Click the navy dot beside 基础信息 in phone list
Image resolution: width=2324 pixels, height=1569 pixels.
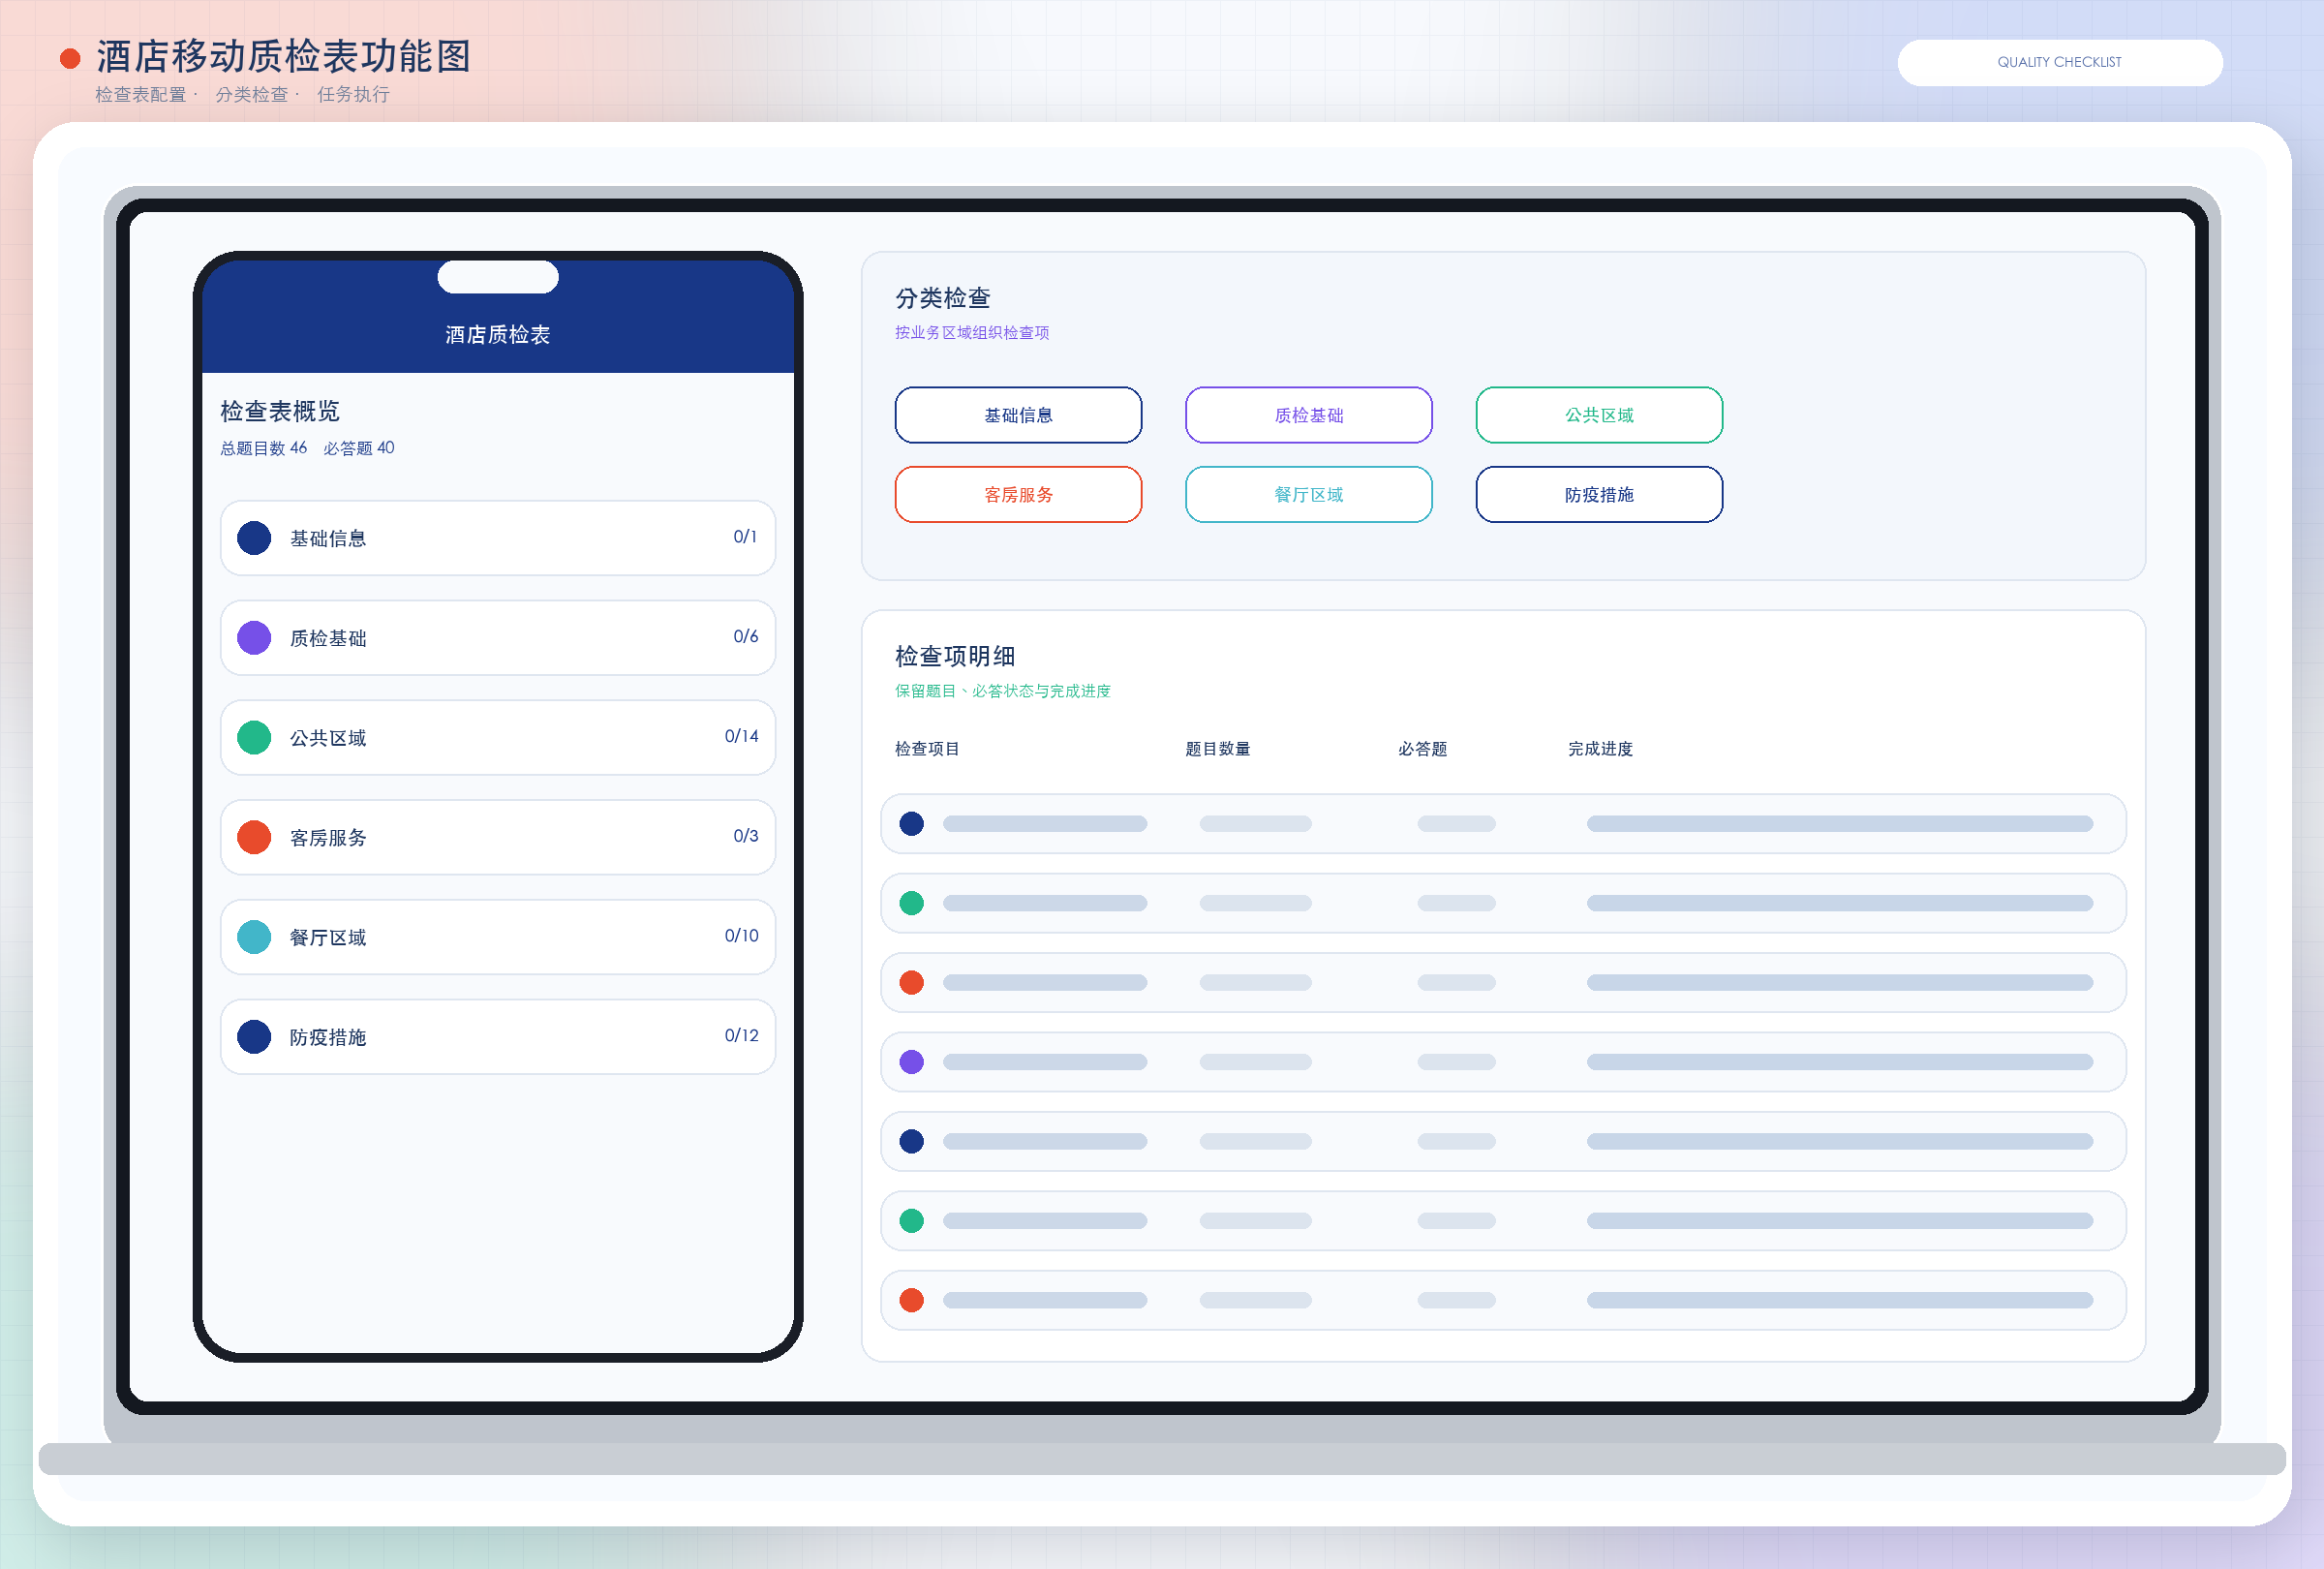(254, 538)
